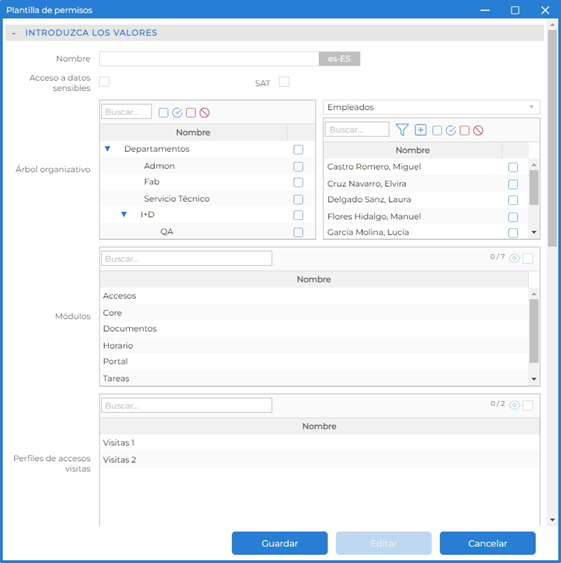Check Castro Romero, Miguel checkbox
The height and width of the screenshot is (563, 561).
click(x=513, y=167)
